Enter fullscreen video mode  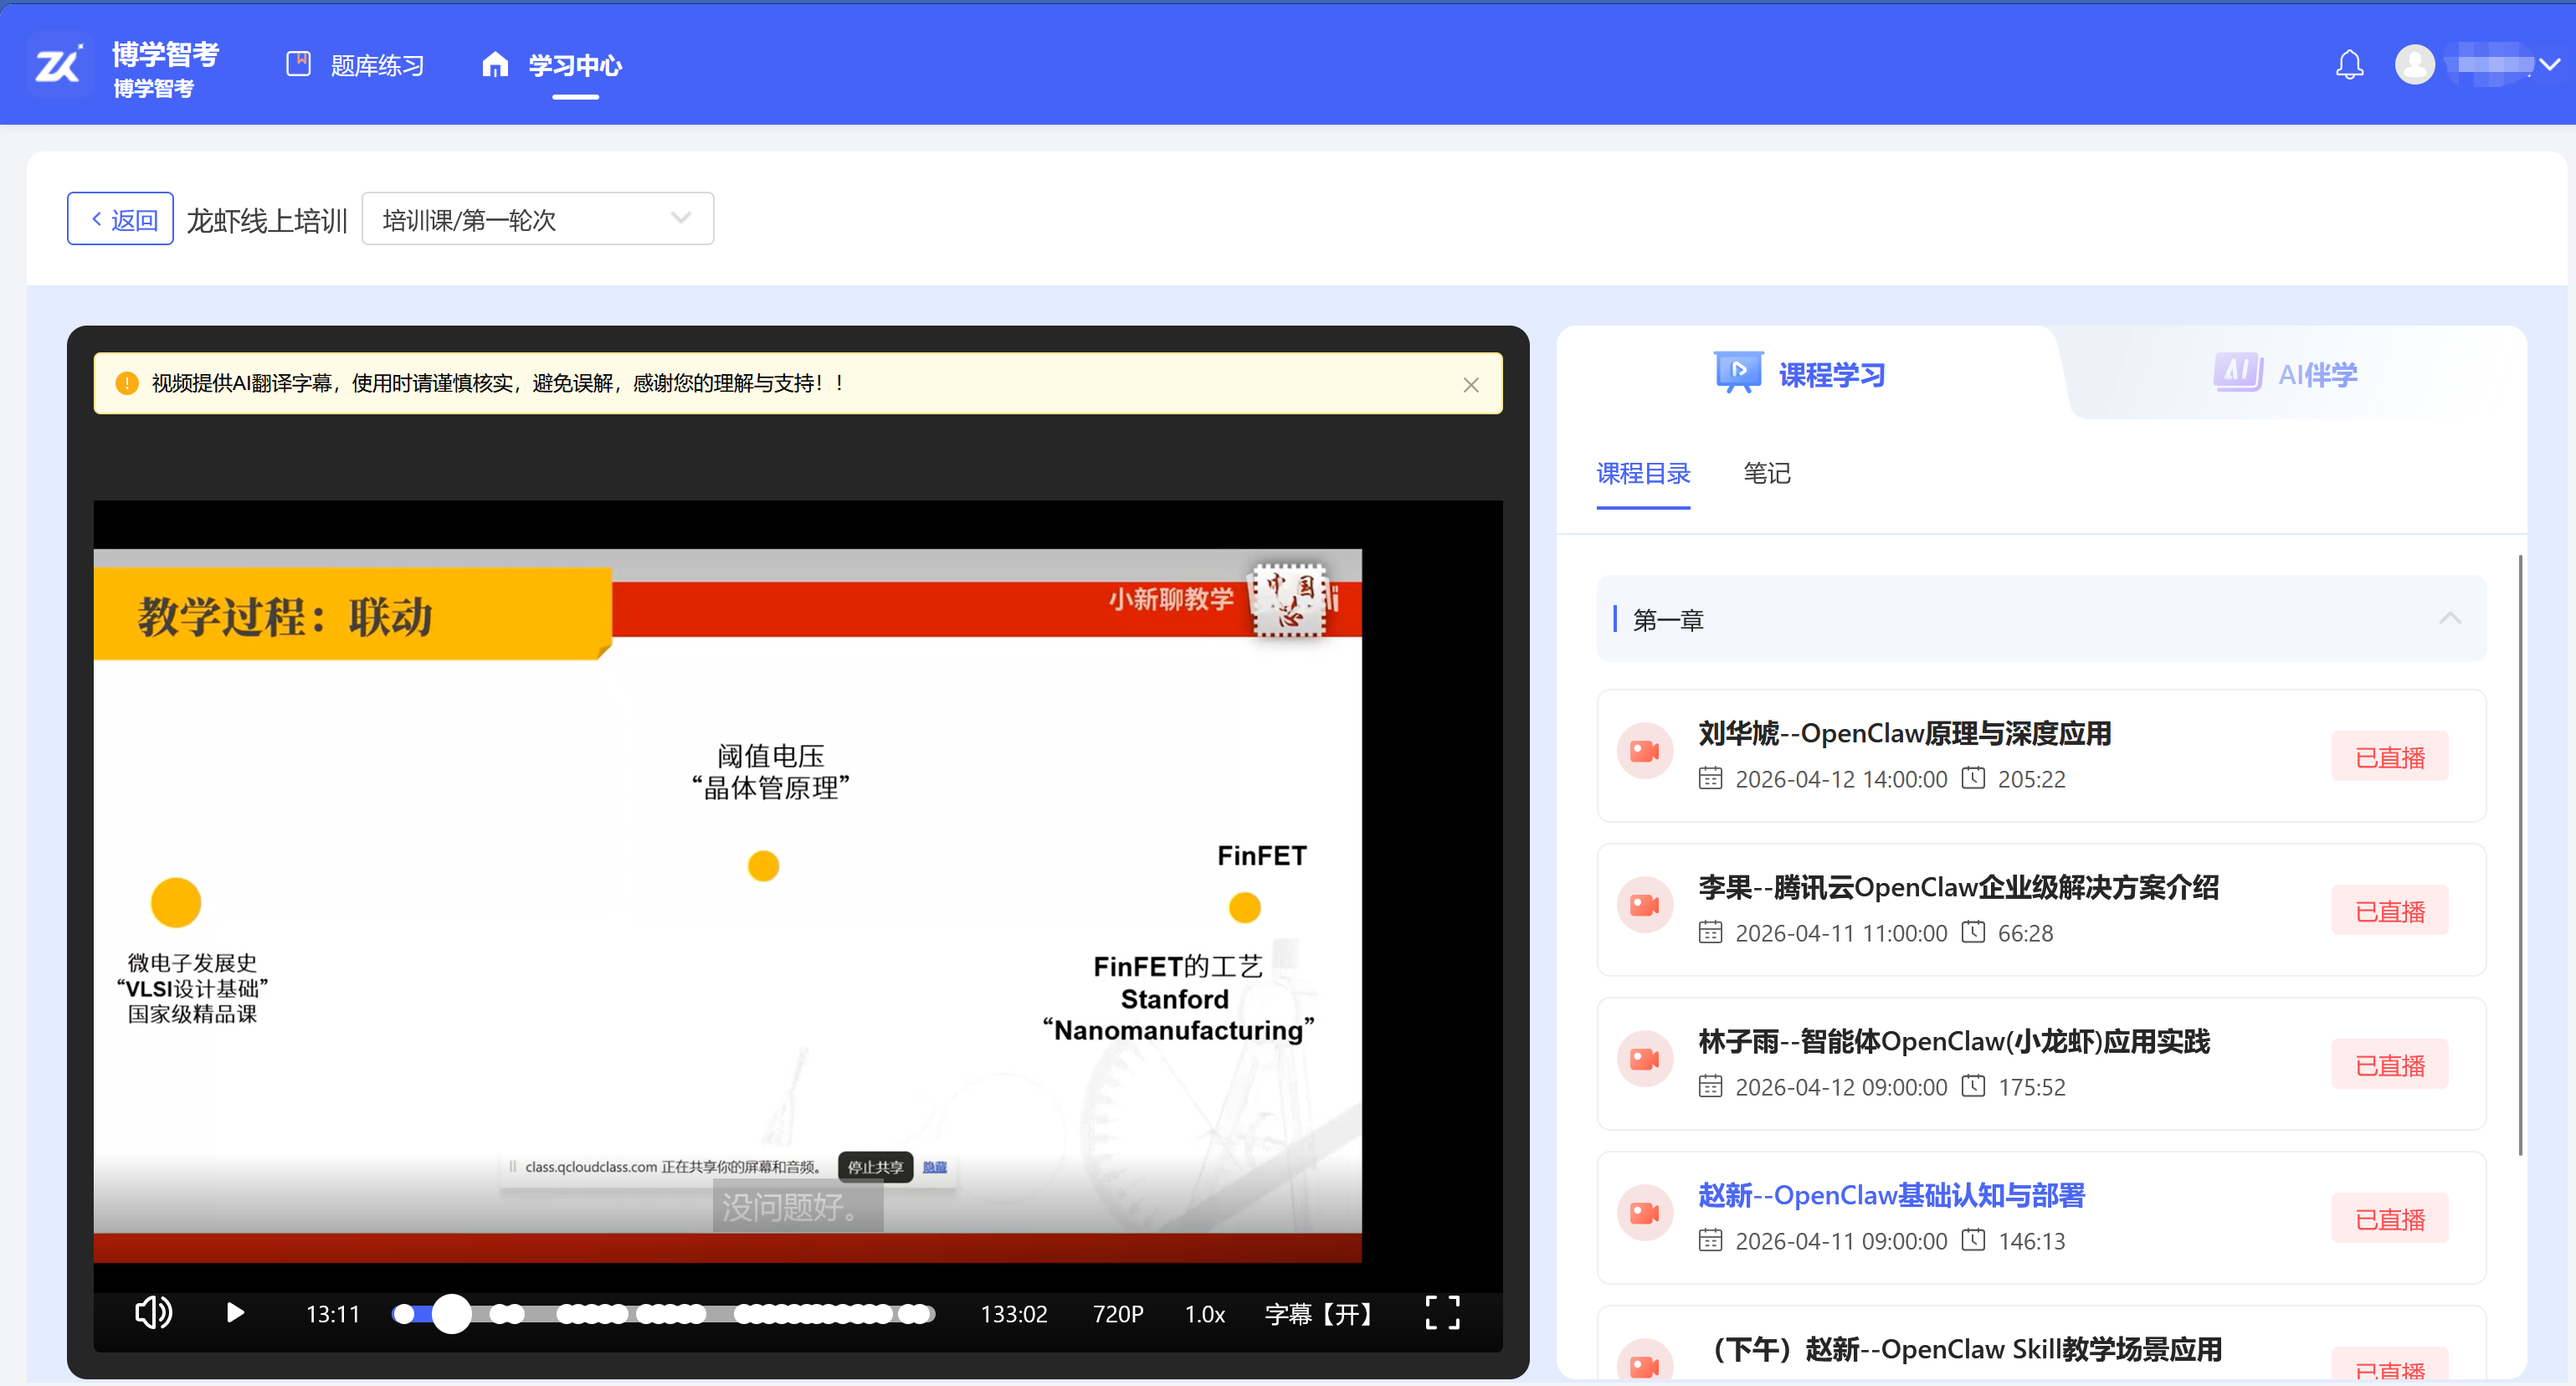[1441, 1312]
